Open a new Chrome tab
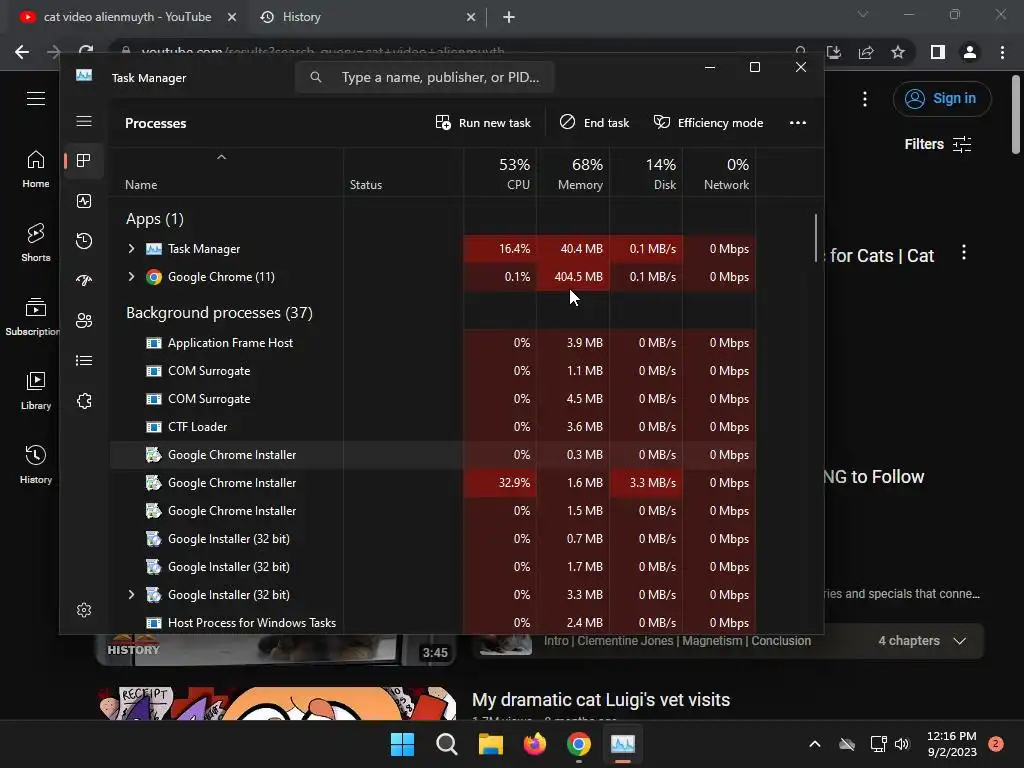 509,17
